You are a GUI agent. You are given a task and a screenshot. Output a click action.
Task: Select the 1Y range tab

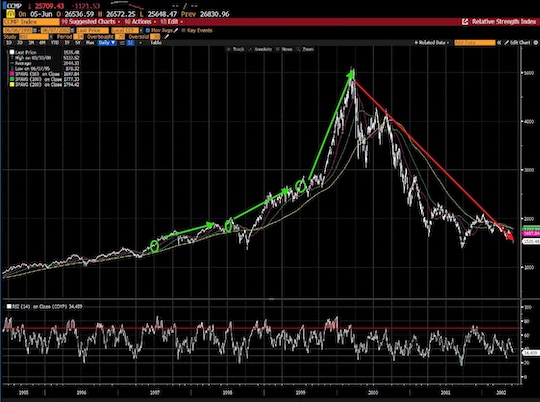[x=67, y=43]
